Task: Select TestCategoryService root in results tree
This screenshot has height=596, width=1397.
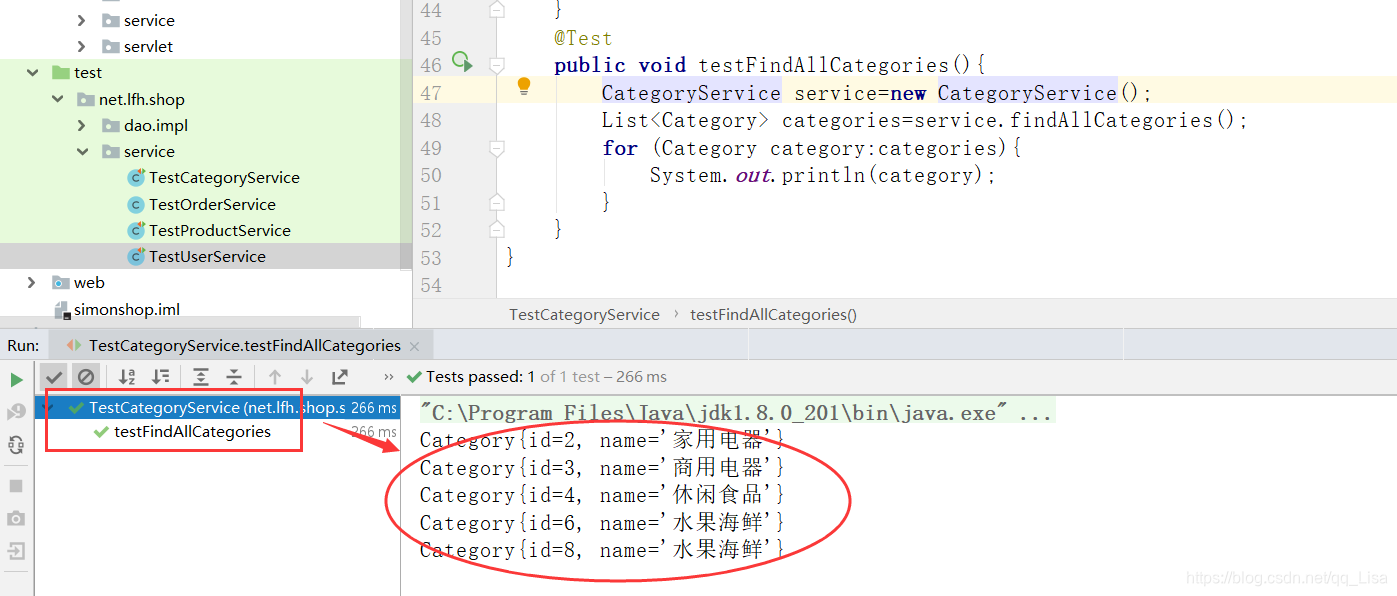Action: (x=217, y=408)
